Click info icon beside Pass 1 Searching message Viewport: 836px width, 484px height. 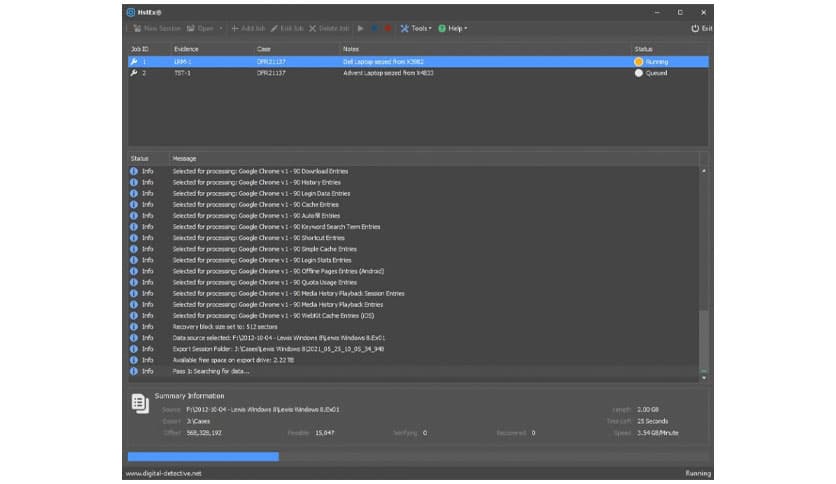tap(134, 371)
